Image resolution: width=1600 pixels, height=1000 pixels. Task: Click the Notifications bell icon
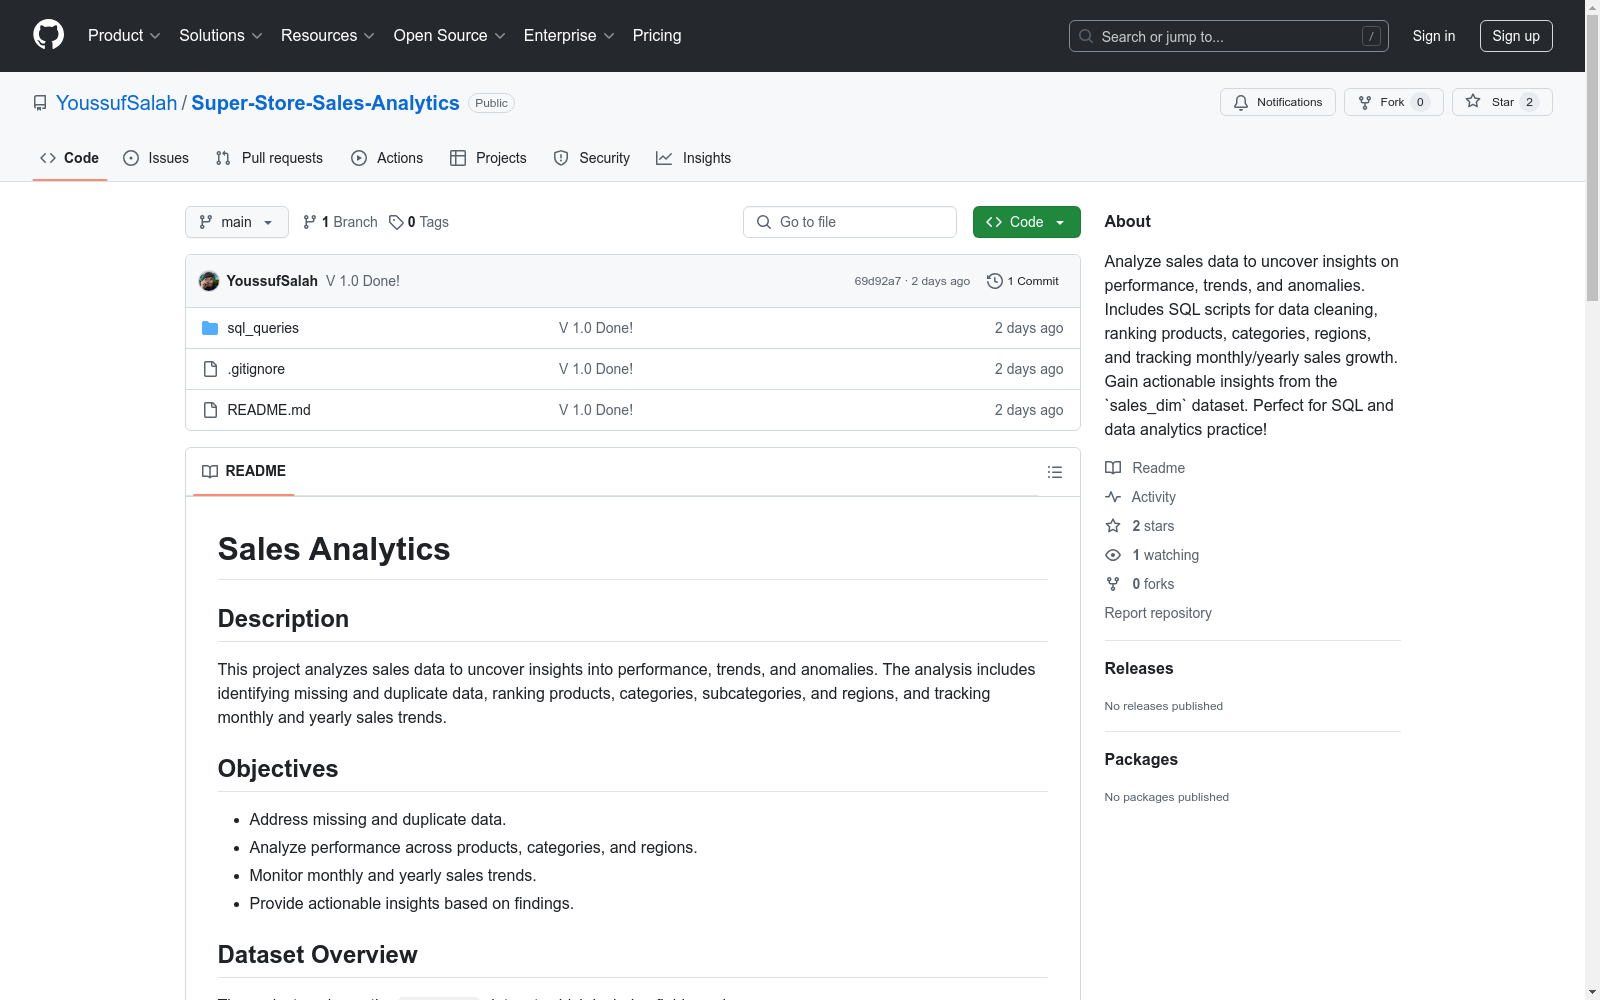pyautogui.click(x=1241, y=102)
